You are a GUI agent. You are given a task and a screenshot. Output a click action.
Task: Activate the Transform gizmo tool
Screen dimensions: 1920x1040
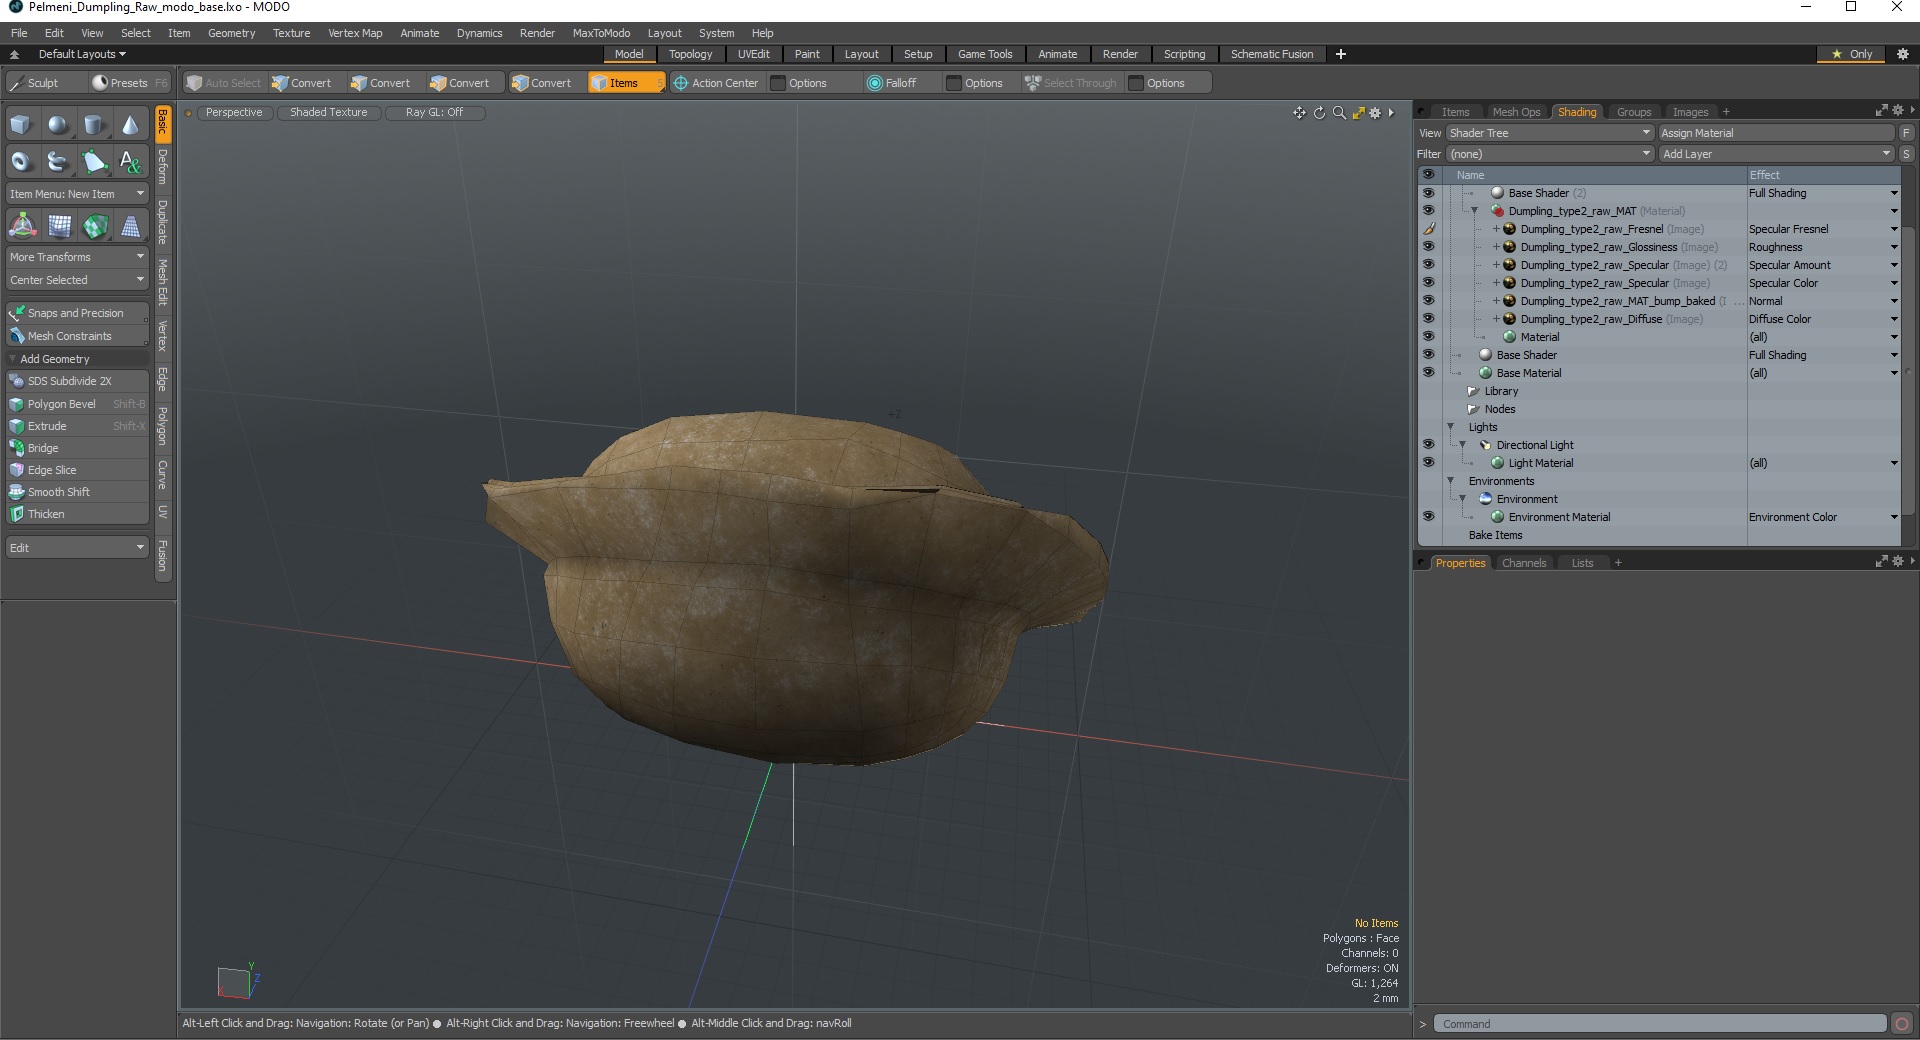22,226
